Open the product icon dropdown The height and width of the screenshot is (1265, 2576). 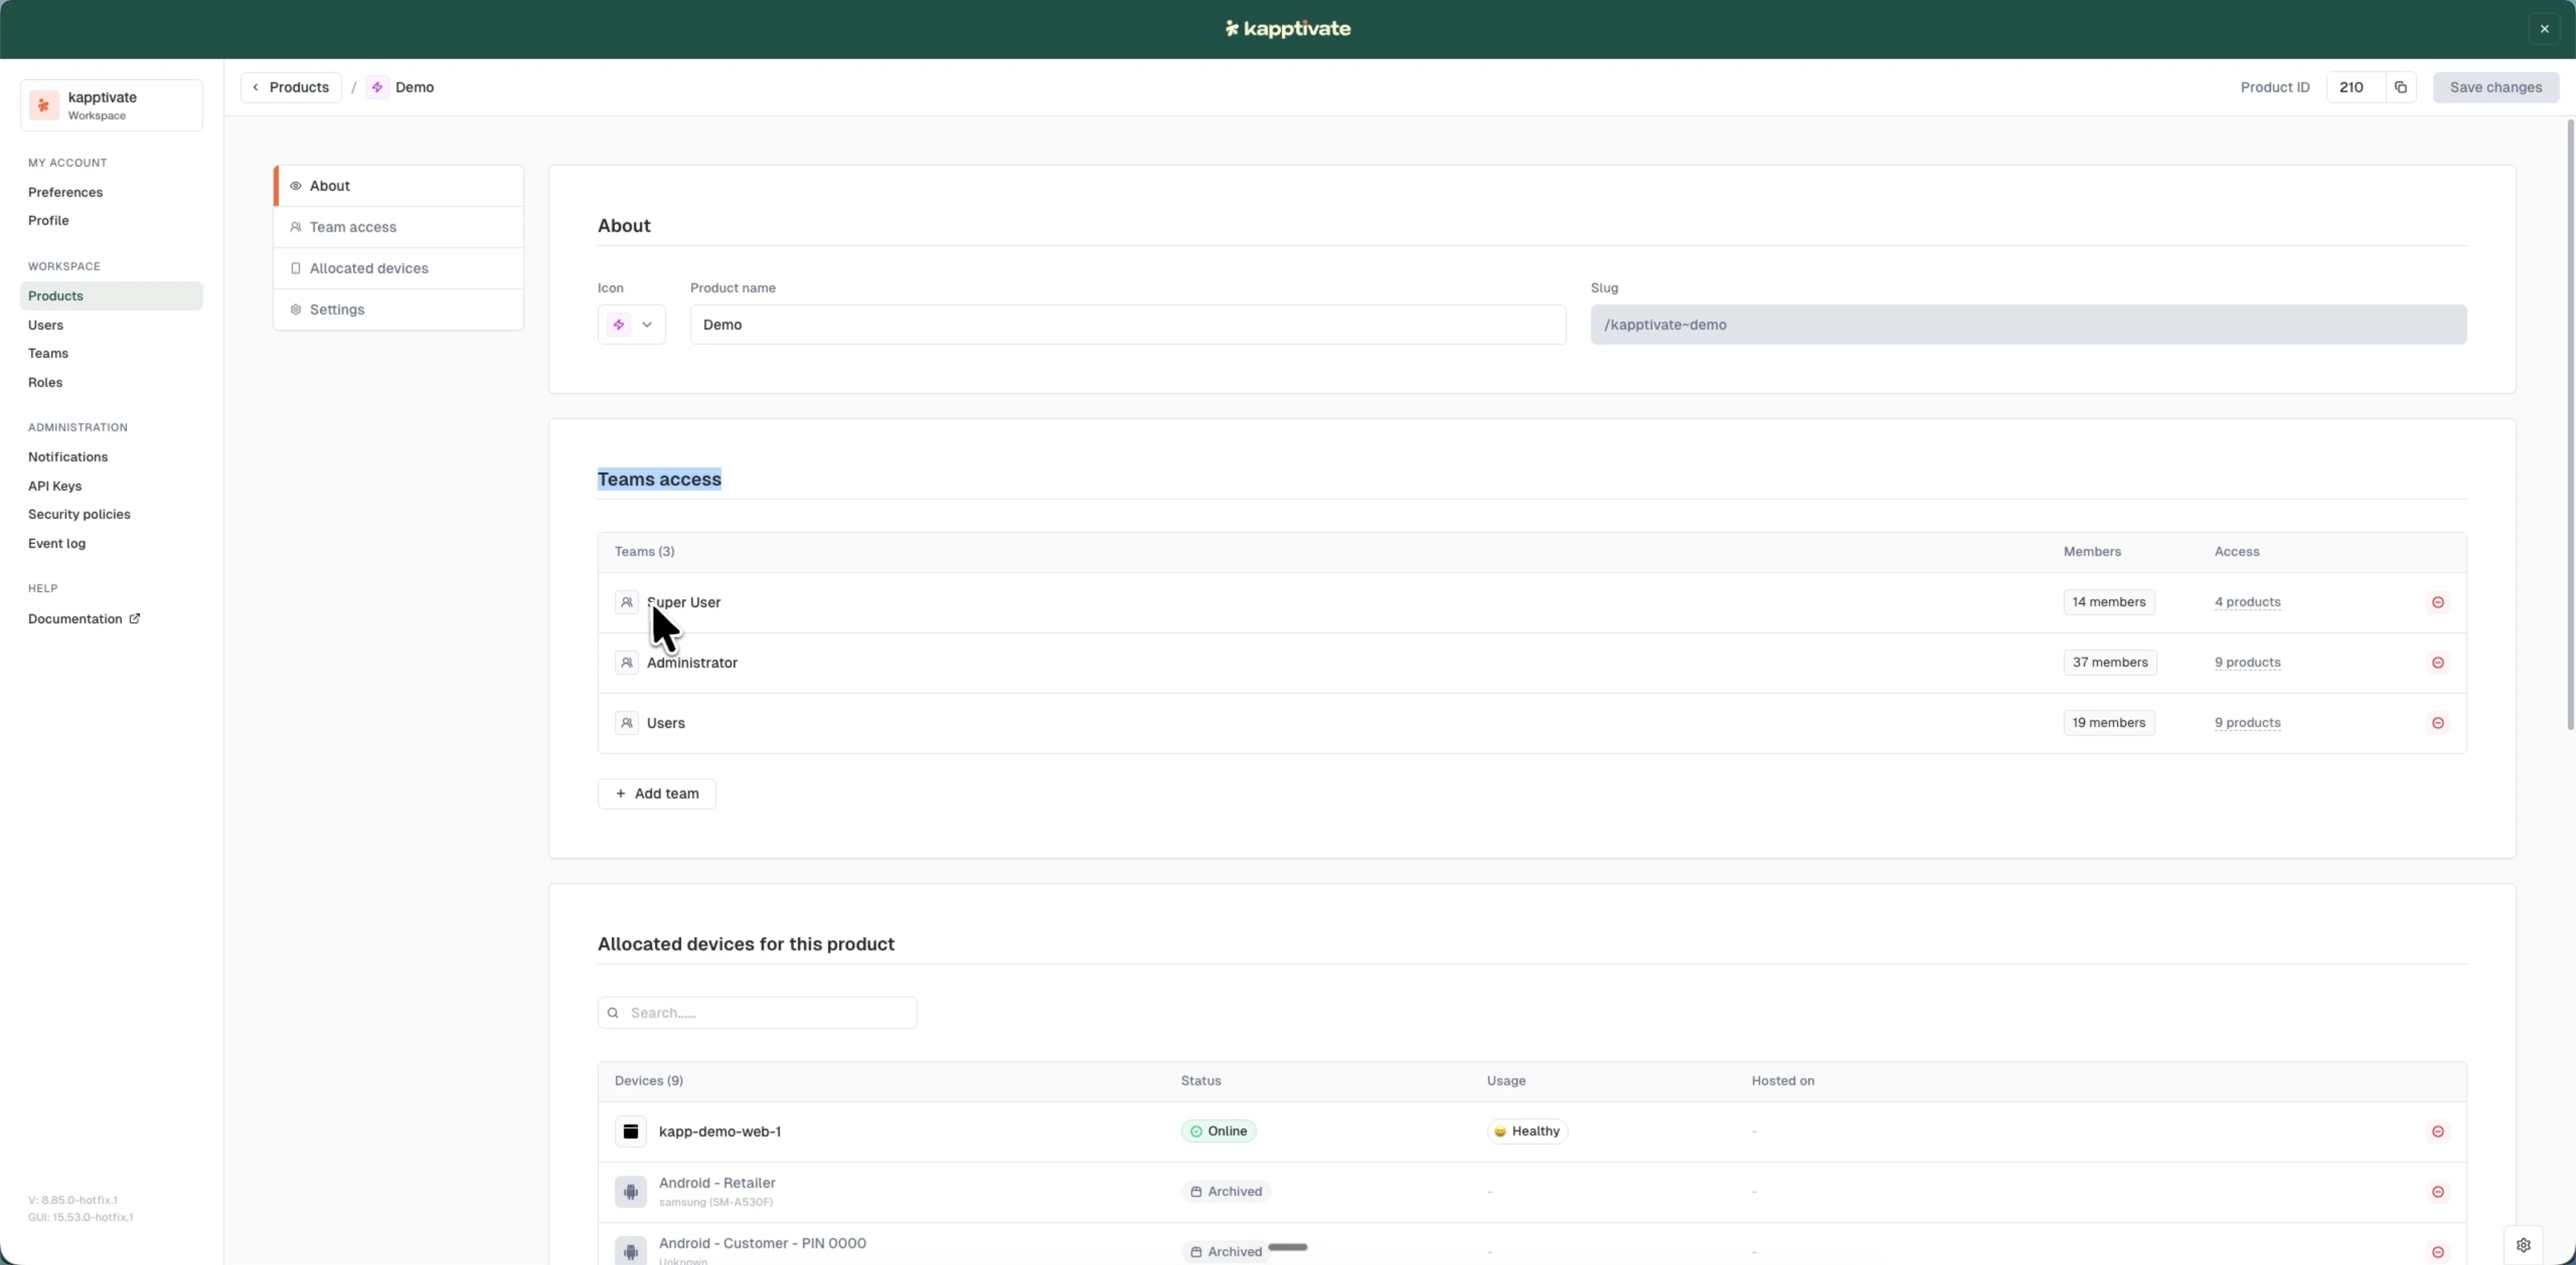point(632,325)
